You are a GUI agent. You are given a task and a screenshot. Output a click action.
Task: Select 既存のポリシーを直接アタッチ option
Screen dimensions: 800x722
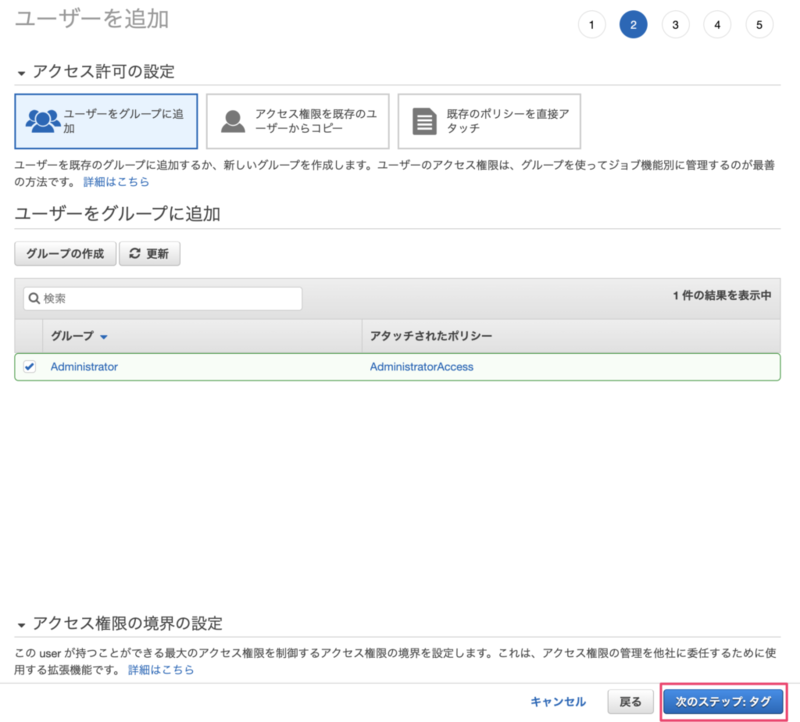pyautogui.click(x=489, y=121)
